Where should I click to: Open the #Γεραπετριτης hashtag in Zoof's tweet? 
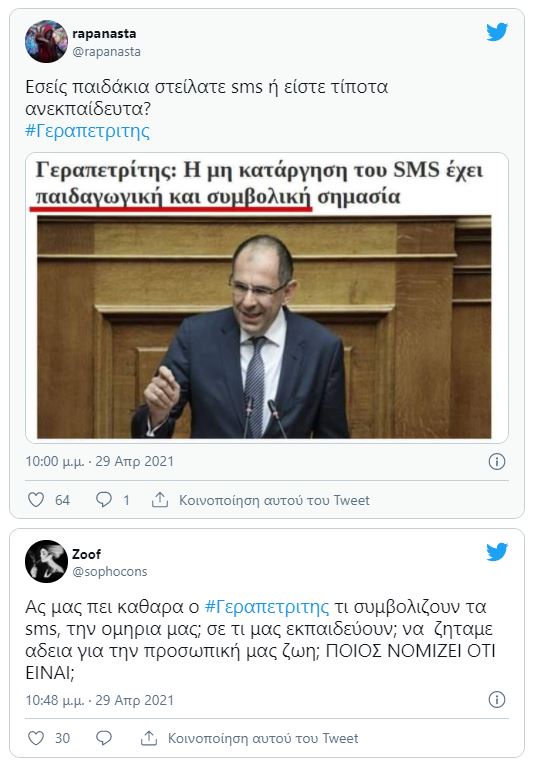(x=267, y=607)
